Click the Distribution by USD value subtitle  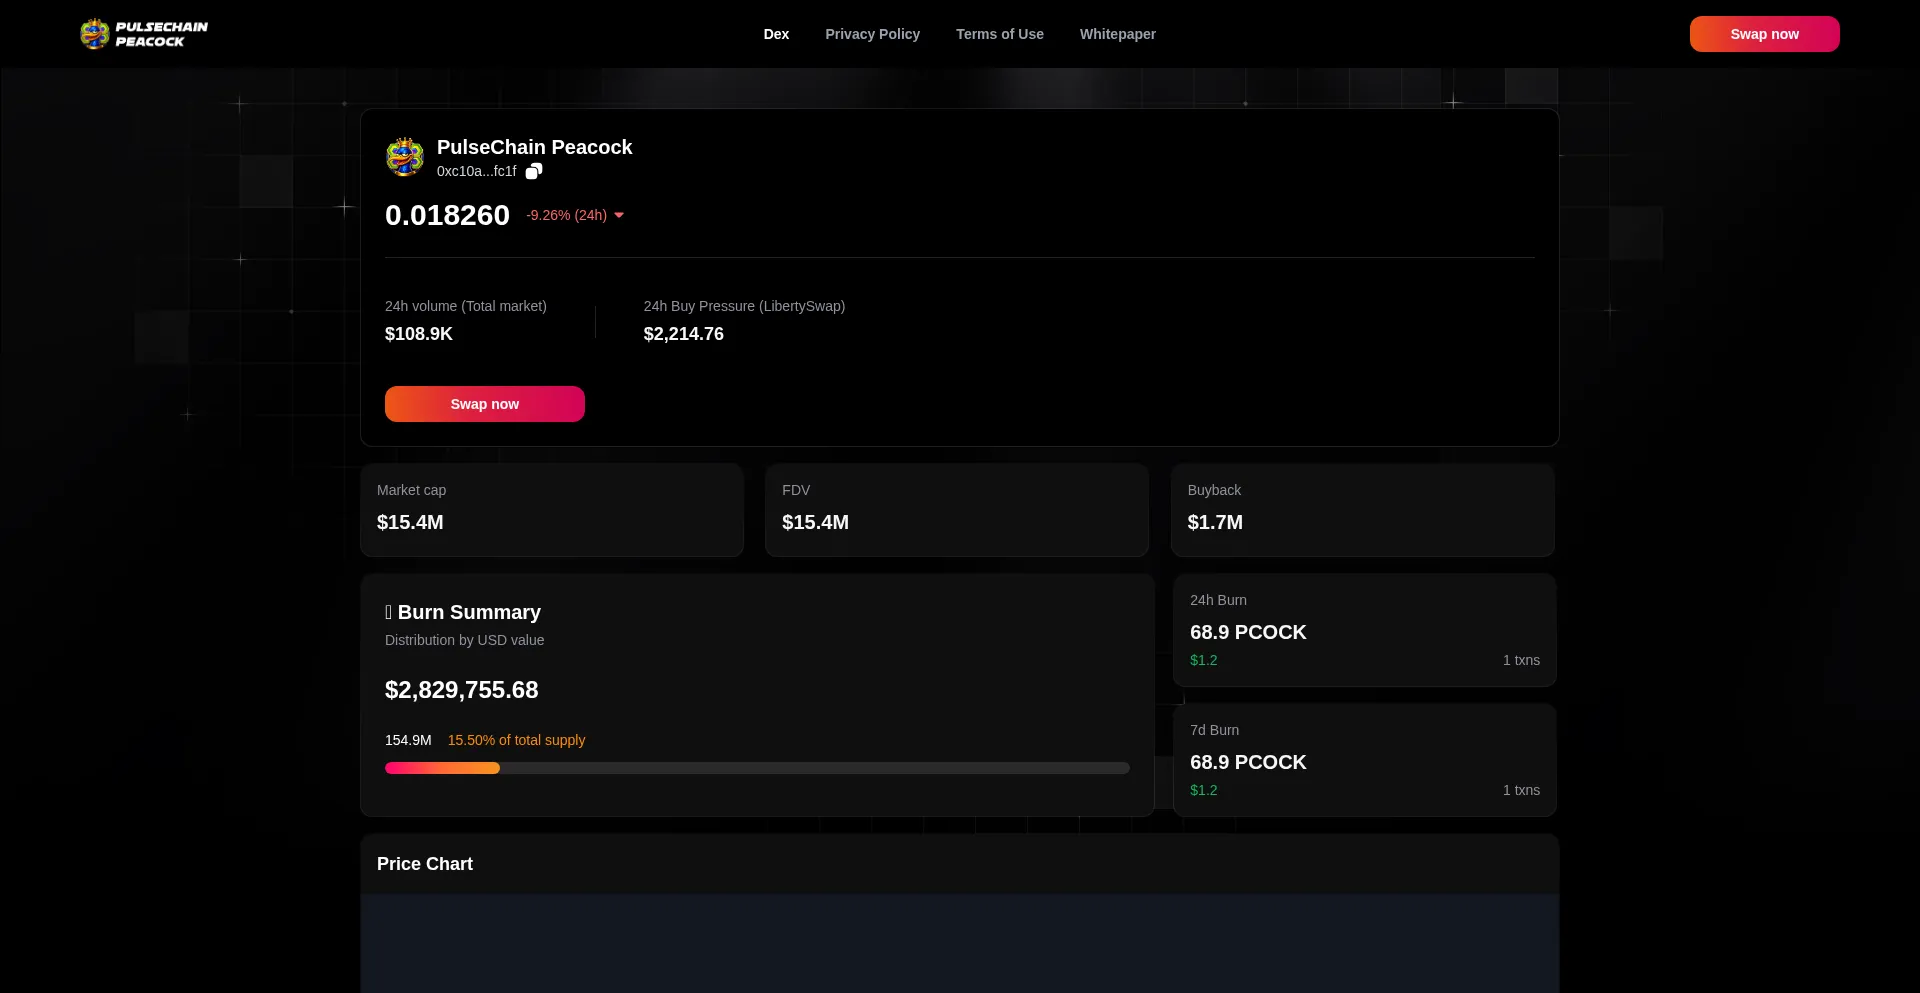465,640
